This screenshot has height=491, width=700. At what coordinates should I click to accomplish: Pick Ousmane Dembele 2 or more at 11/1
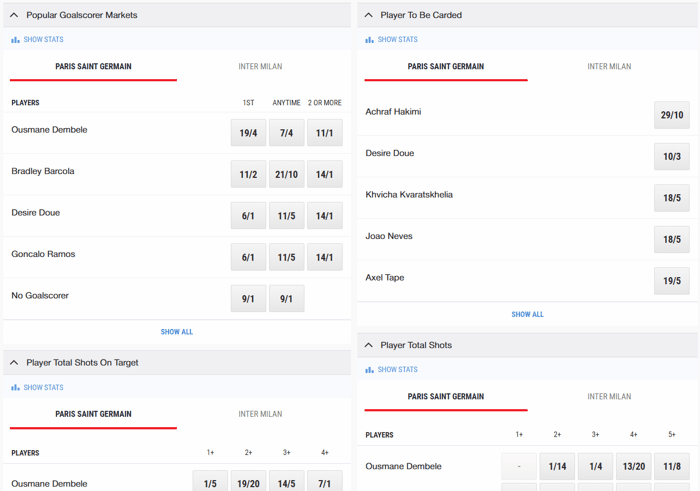325,133
